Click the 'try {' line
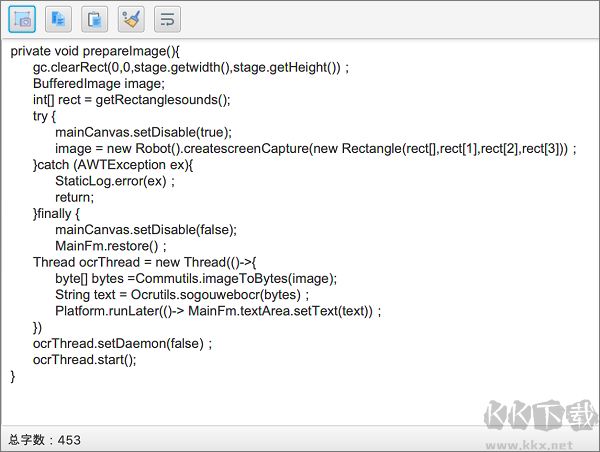This screenshot has height=452, width=600. click(44, 116)
